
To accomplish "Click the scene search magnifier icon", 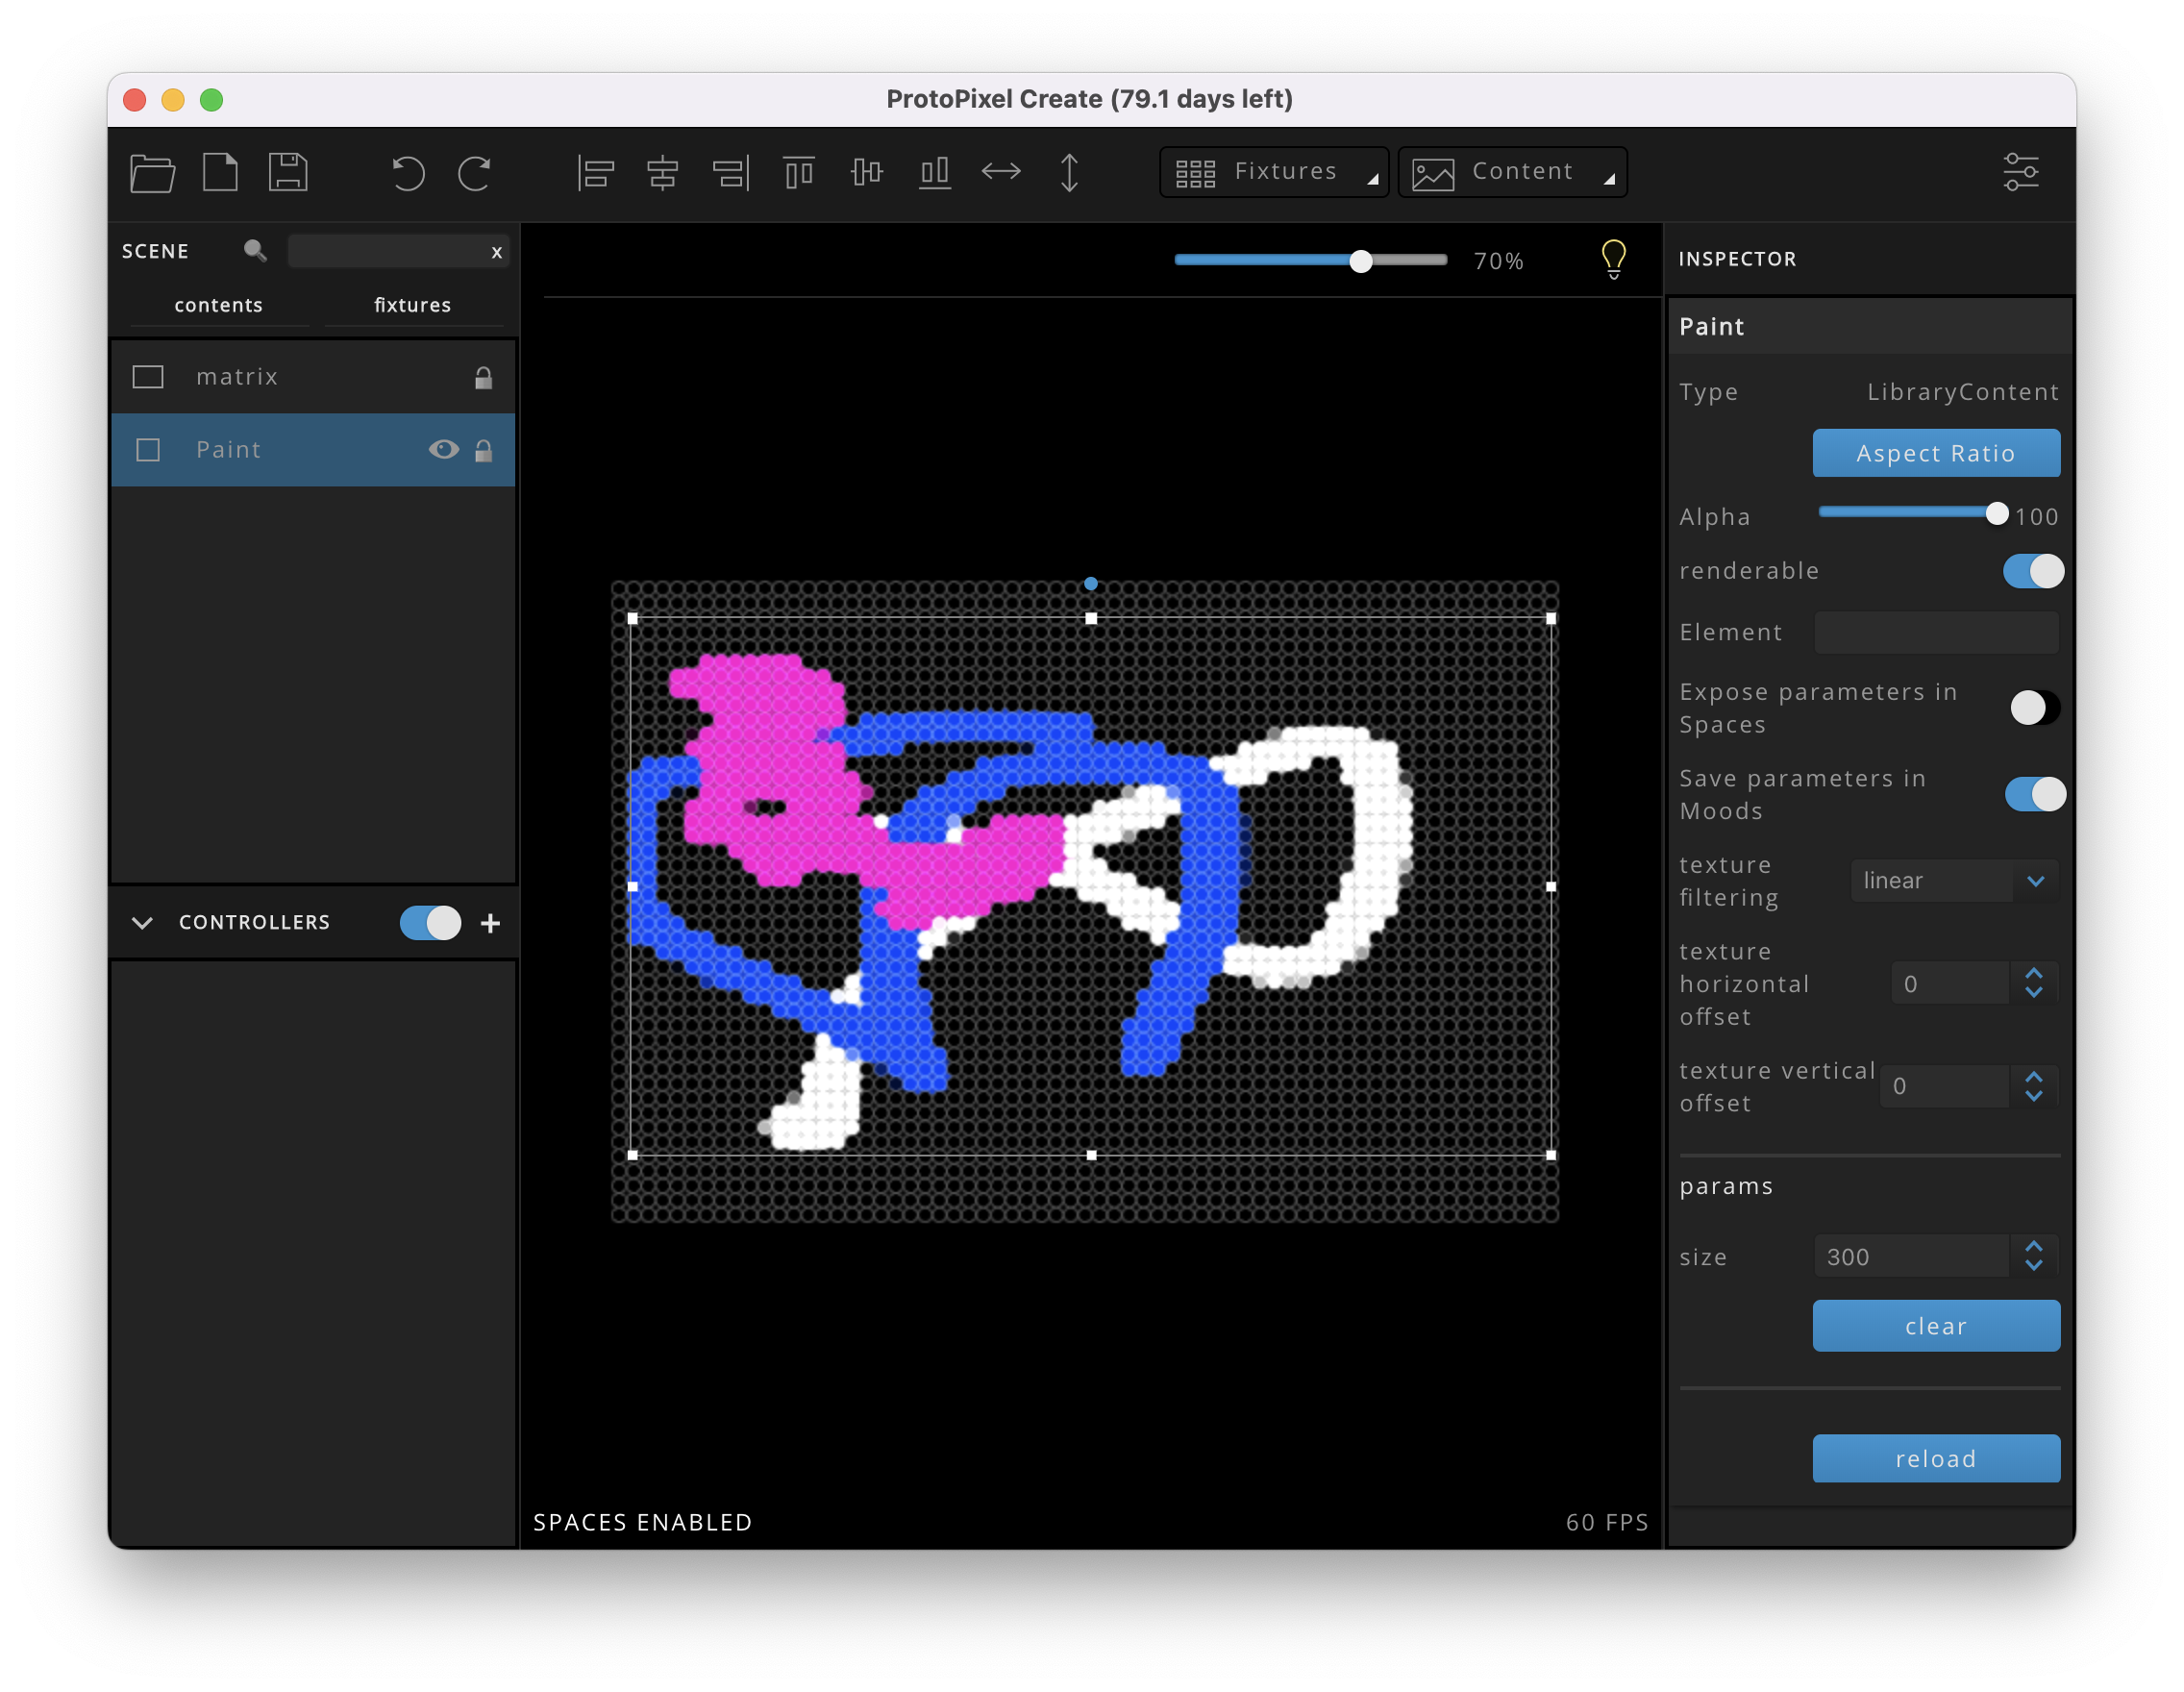I will 255,251.
